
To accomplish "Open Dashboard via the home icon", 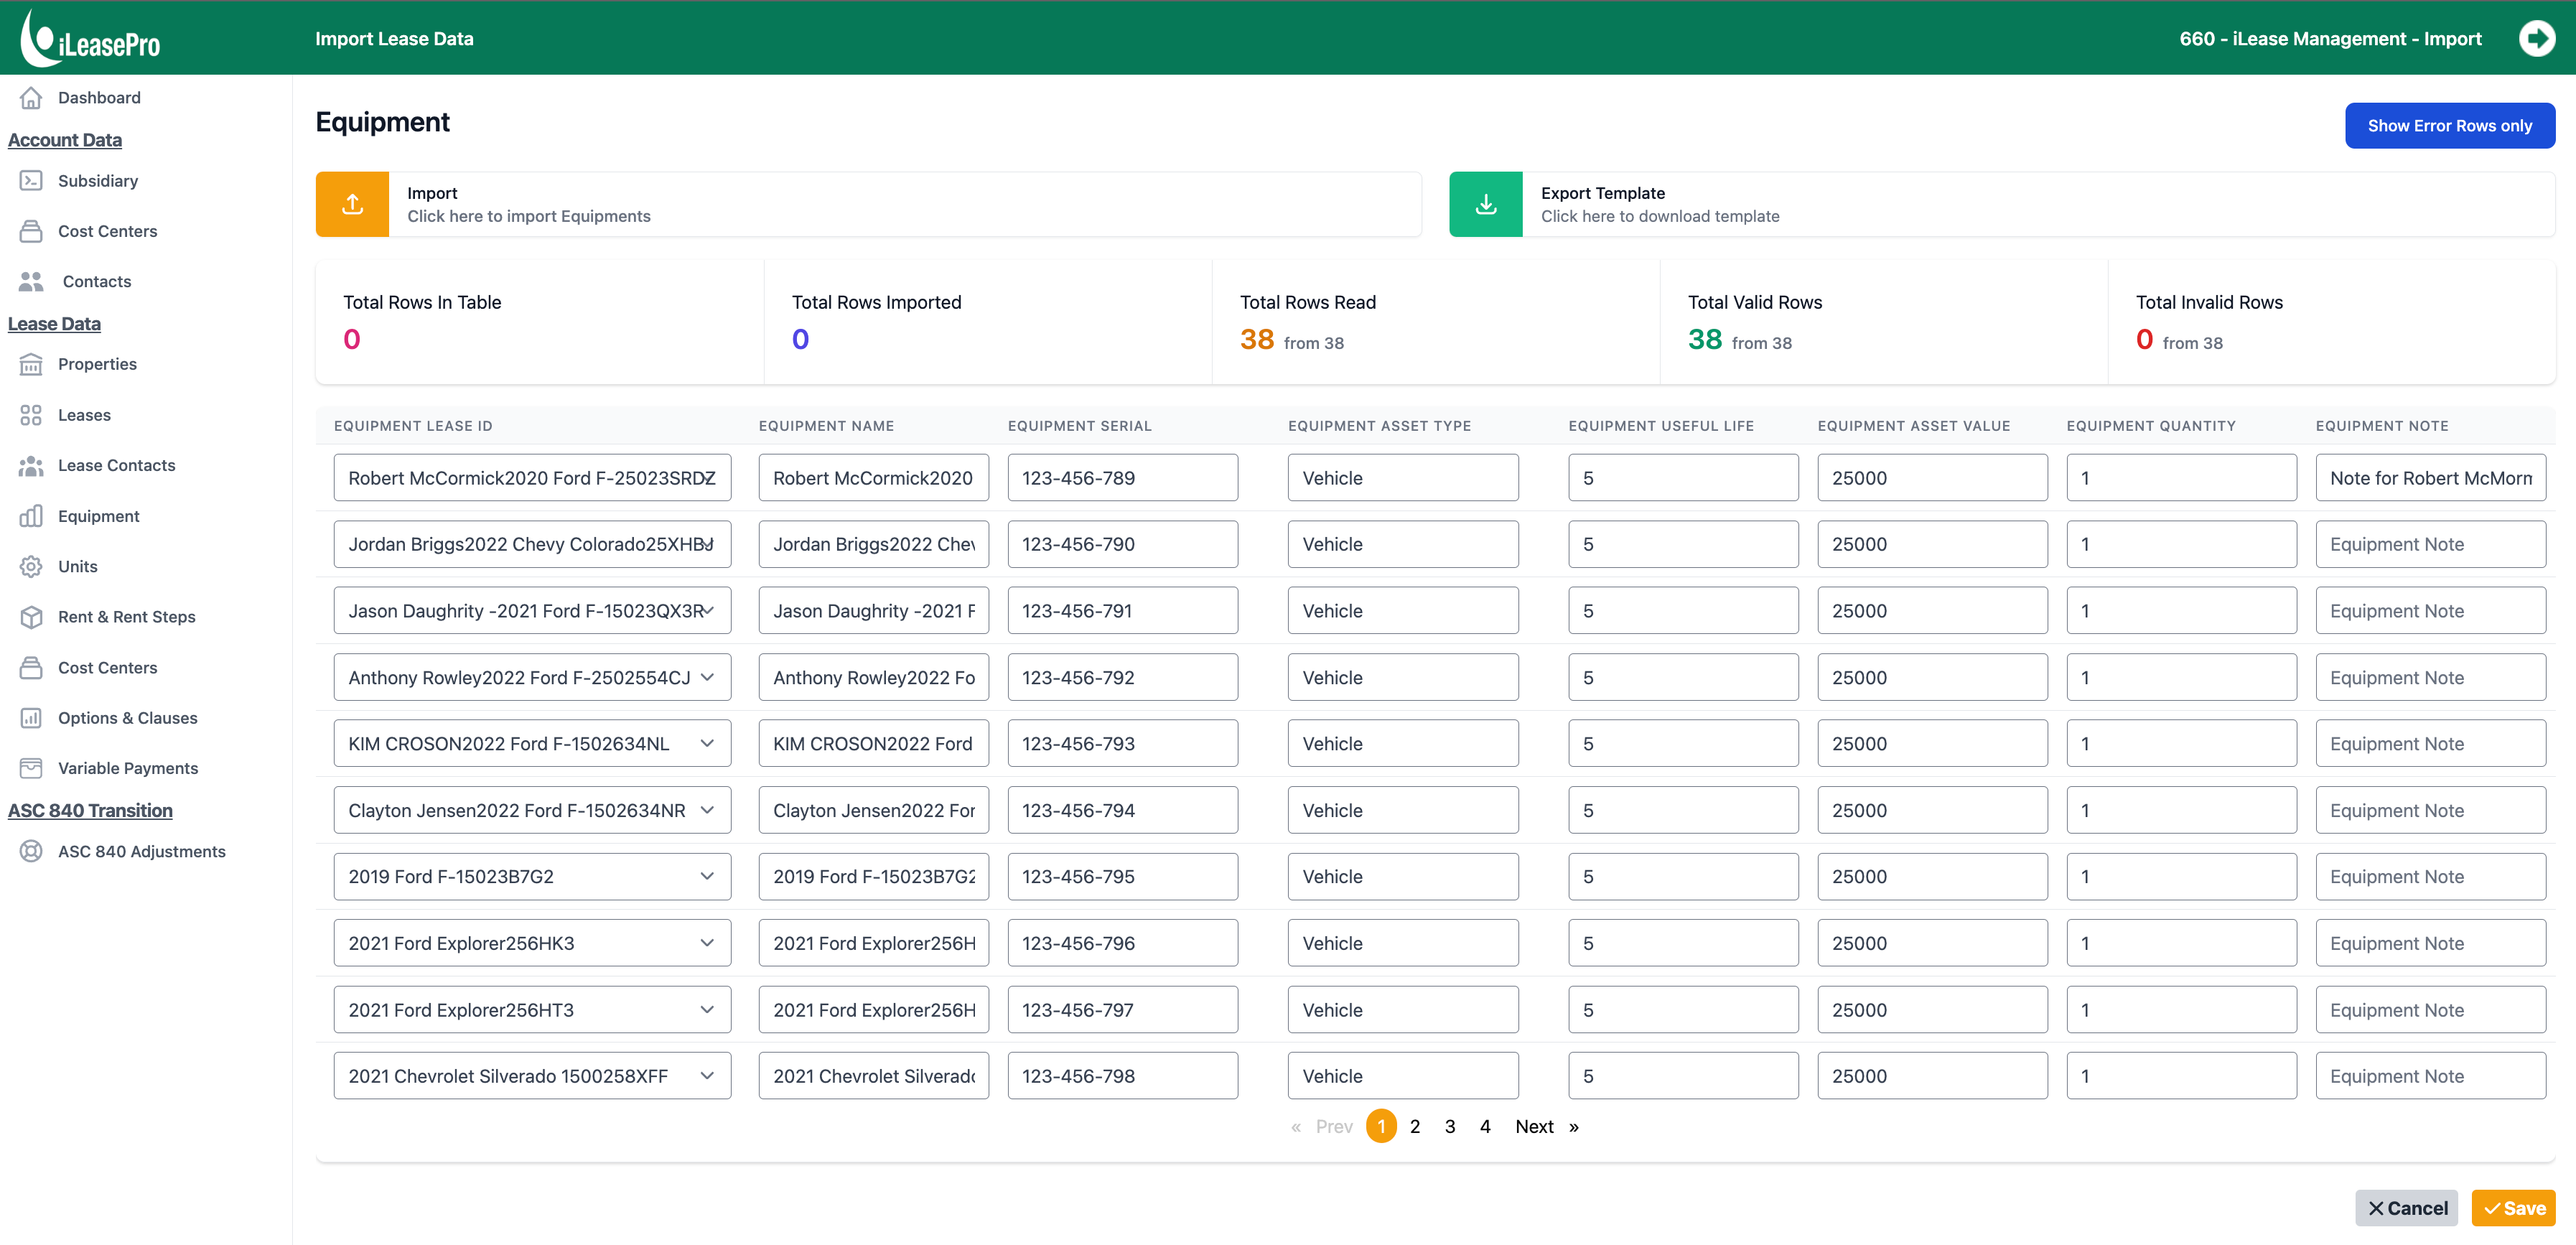I will click(x=31, y=97).
